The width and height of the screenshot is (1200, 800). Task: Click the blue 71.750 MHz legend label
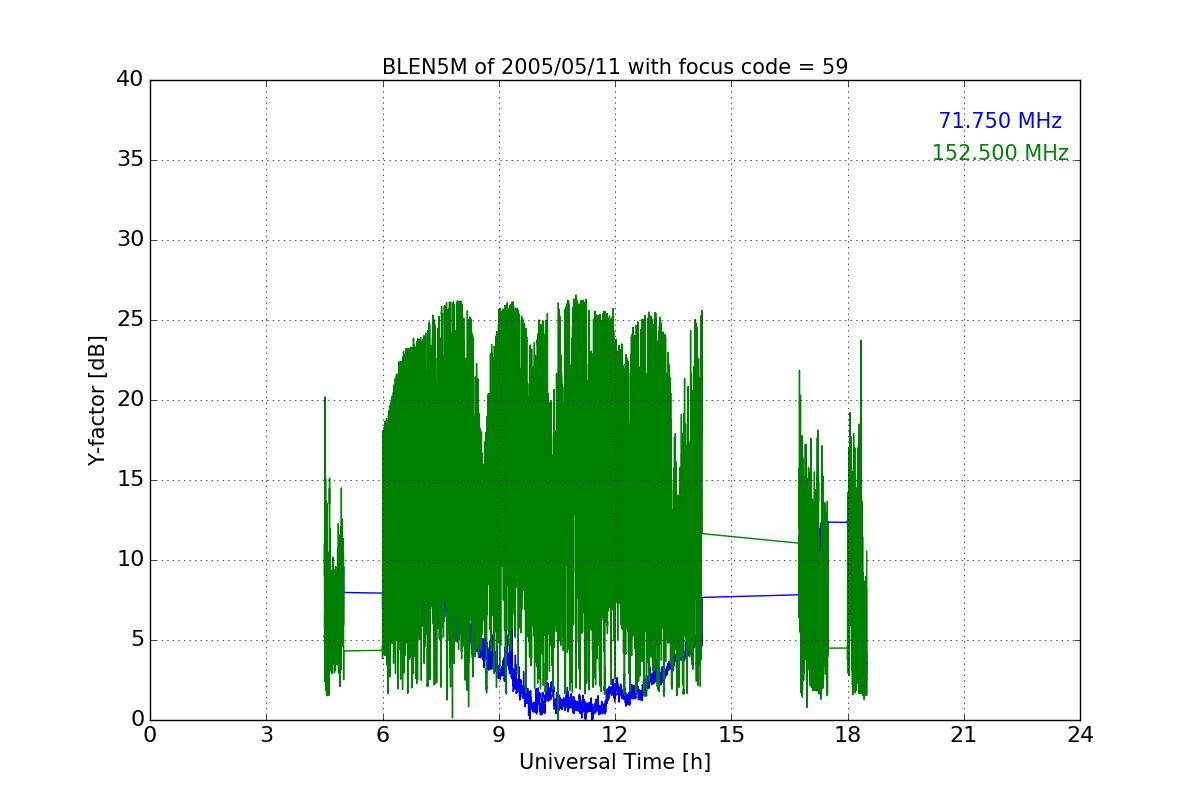coord(1000,121)
